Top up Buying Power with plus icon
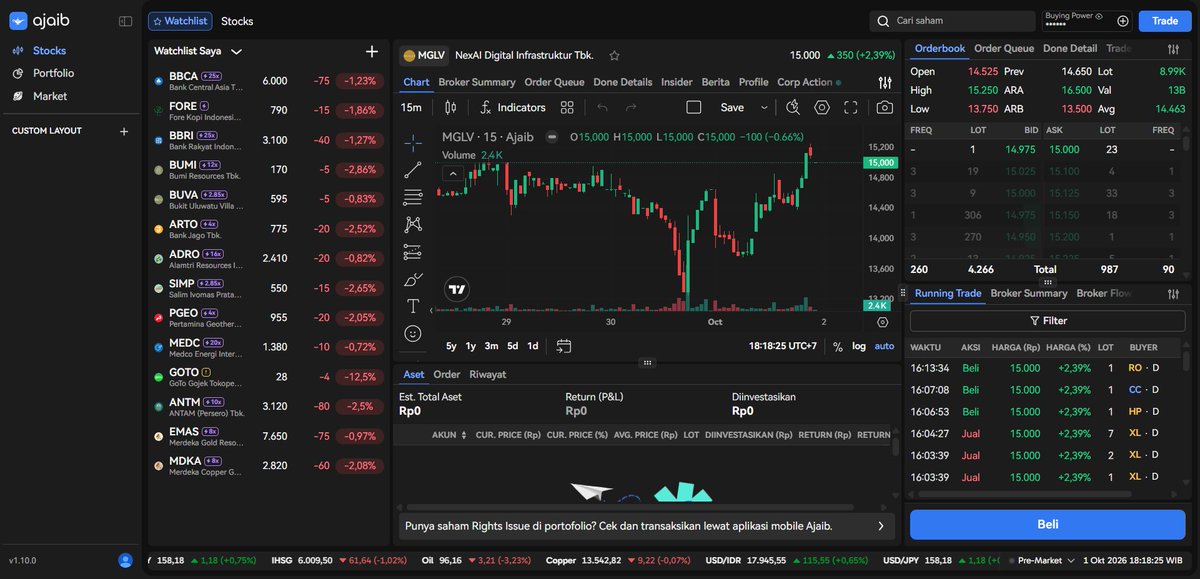 tap(1123, 21)
